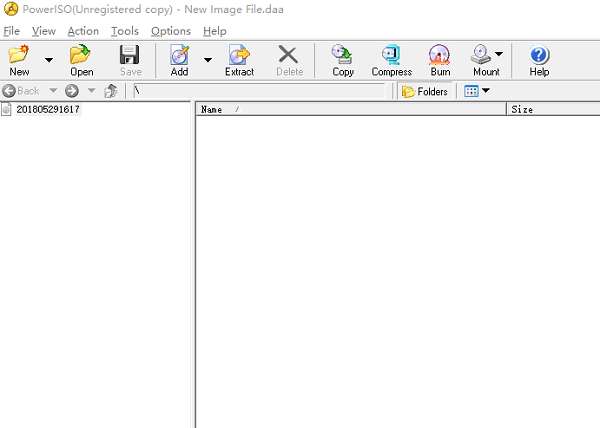Click the Forward navigation arrow icon
This screenshot has height=428, width=600.
(72, 91)
